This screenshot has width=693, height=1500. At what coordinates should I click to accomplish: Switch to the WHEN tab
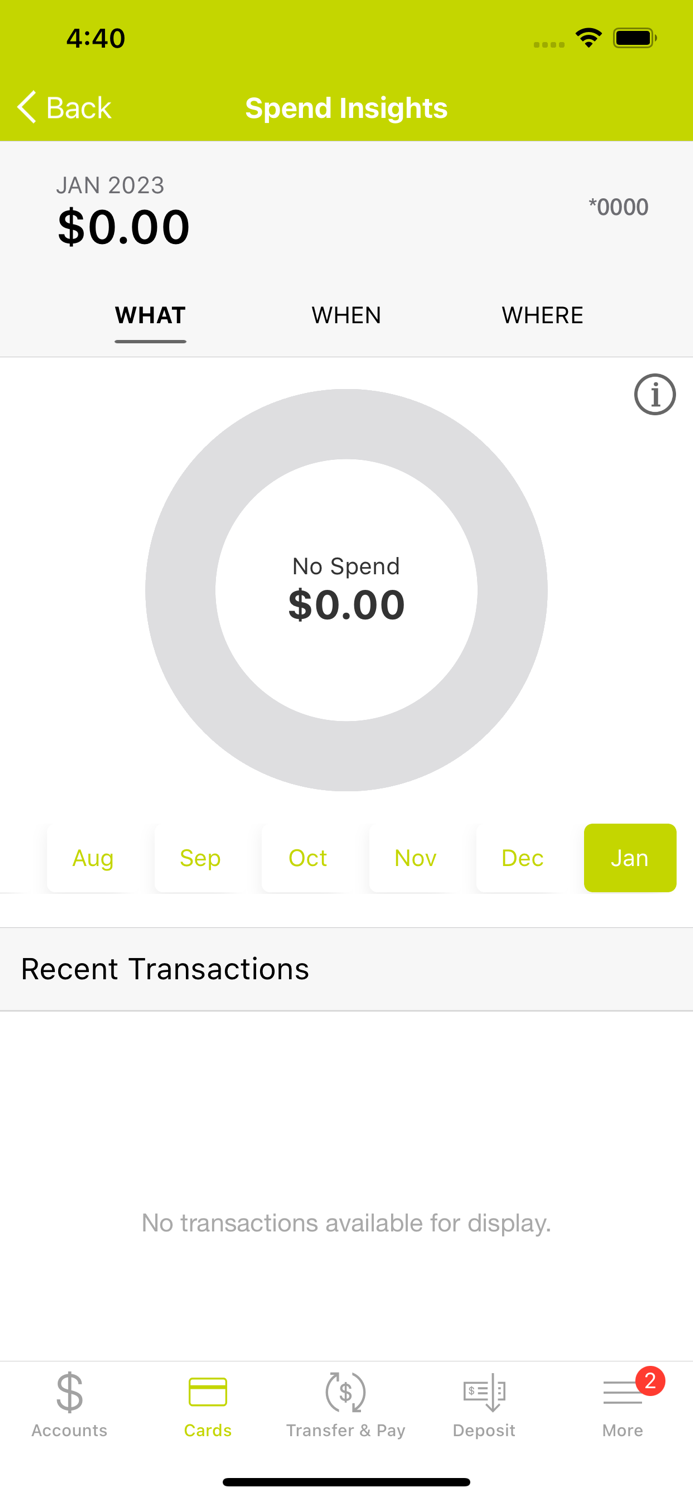346,315
